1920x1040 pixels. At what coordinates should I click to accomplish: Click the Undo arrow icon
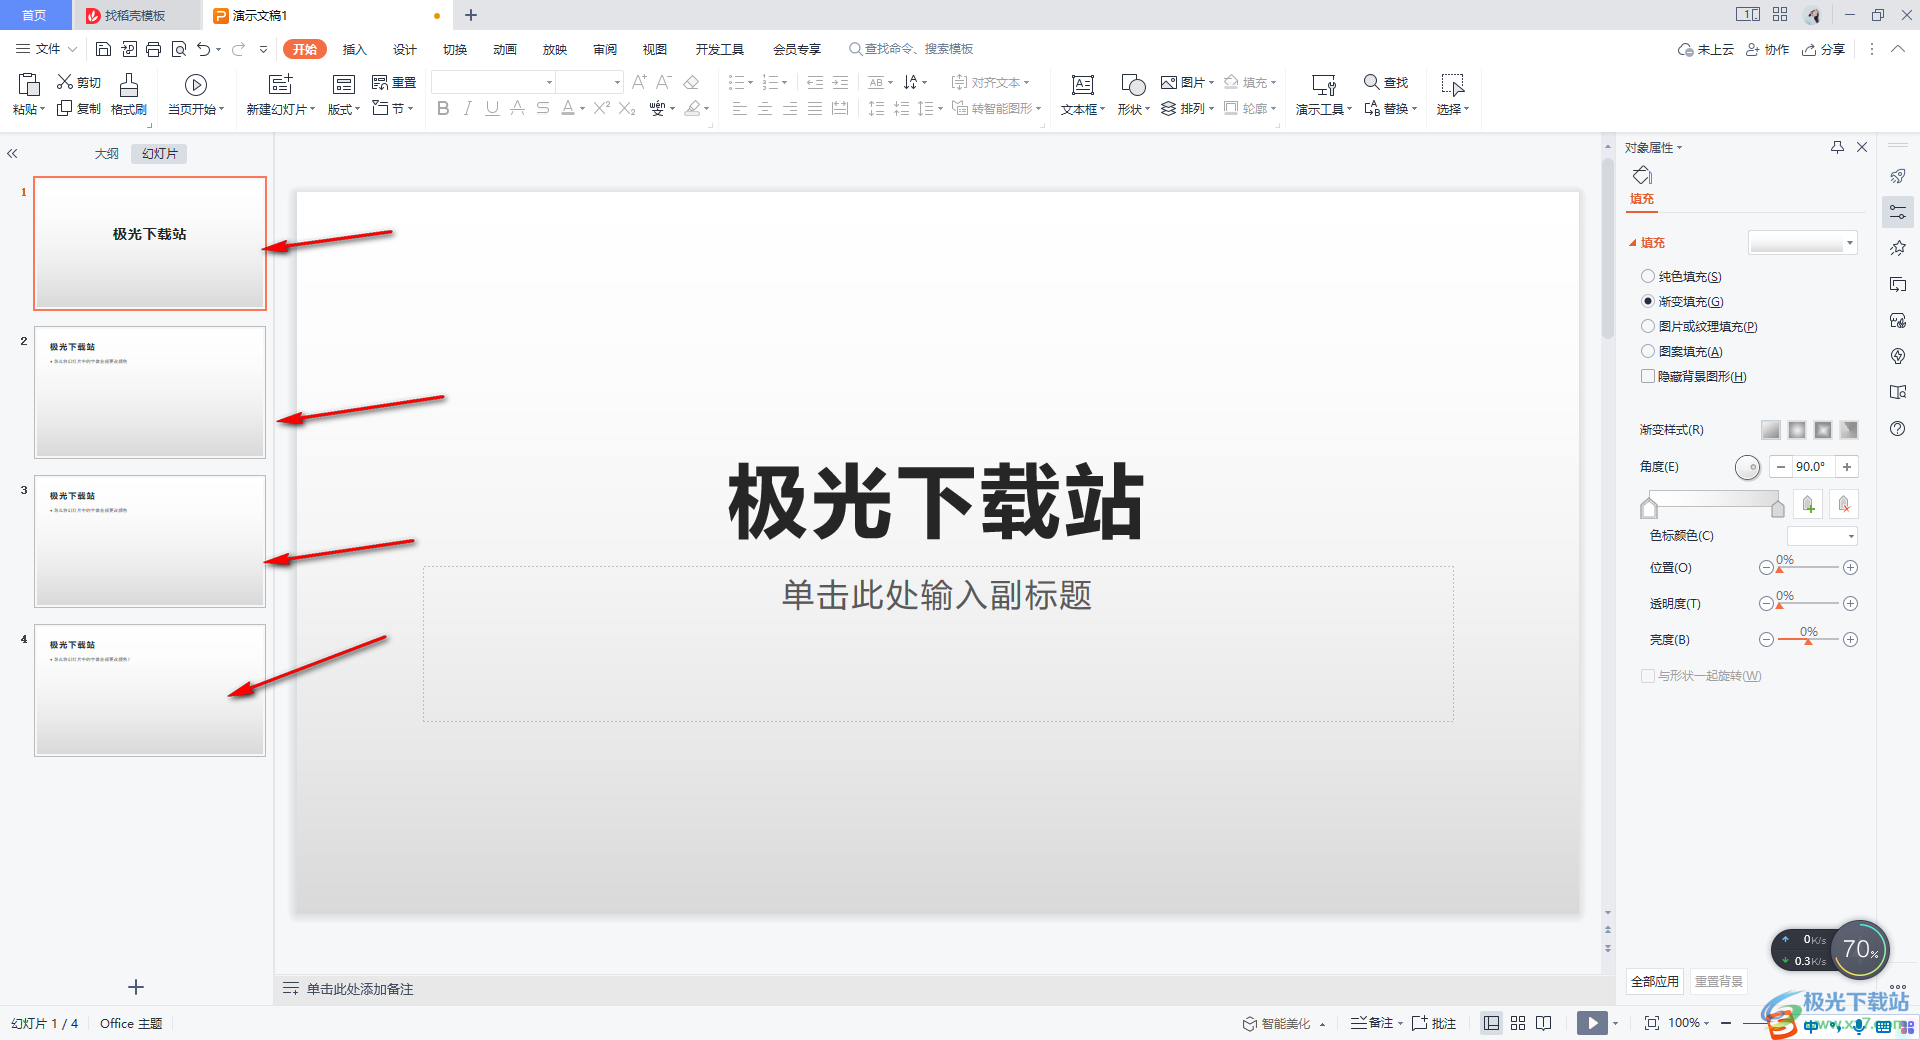tap(204, 49)
